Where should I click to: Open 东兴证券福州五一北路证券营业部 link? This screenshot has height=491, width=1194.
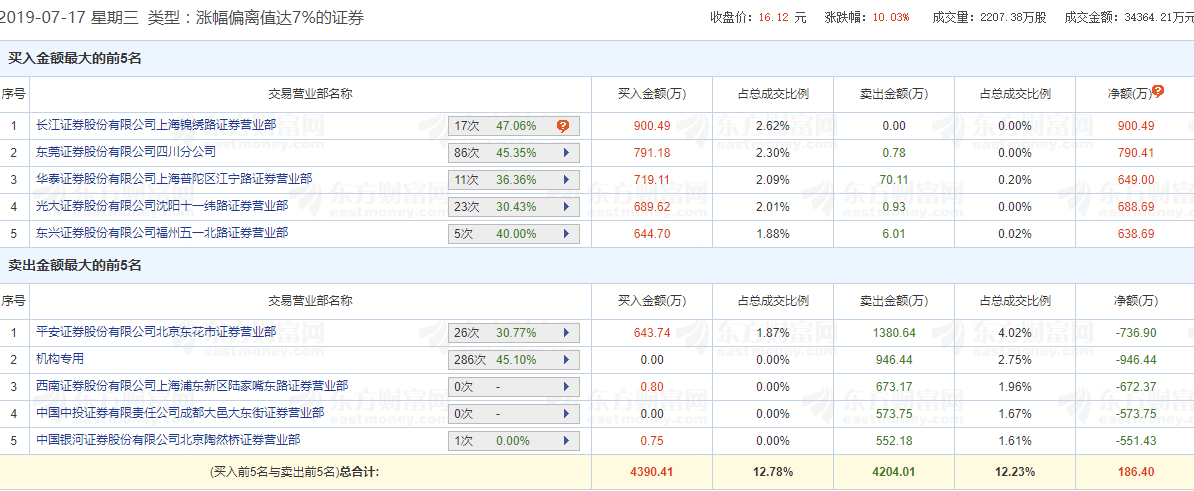(162, 234)
